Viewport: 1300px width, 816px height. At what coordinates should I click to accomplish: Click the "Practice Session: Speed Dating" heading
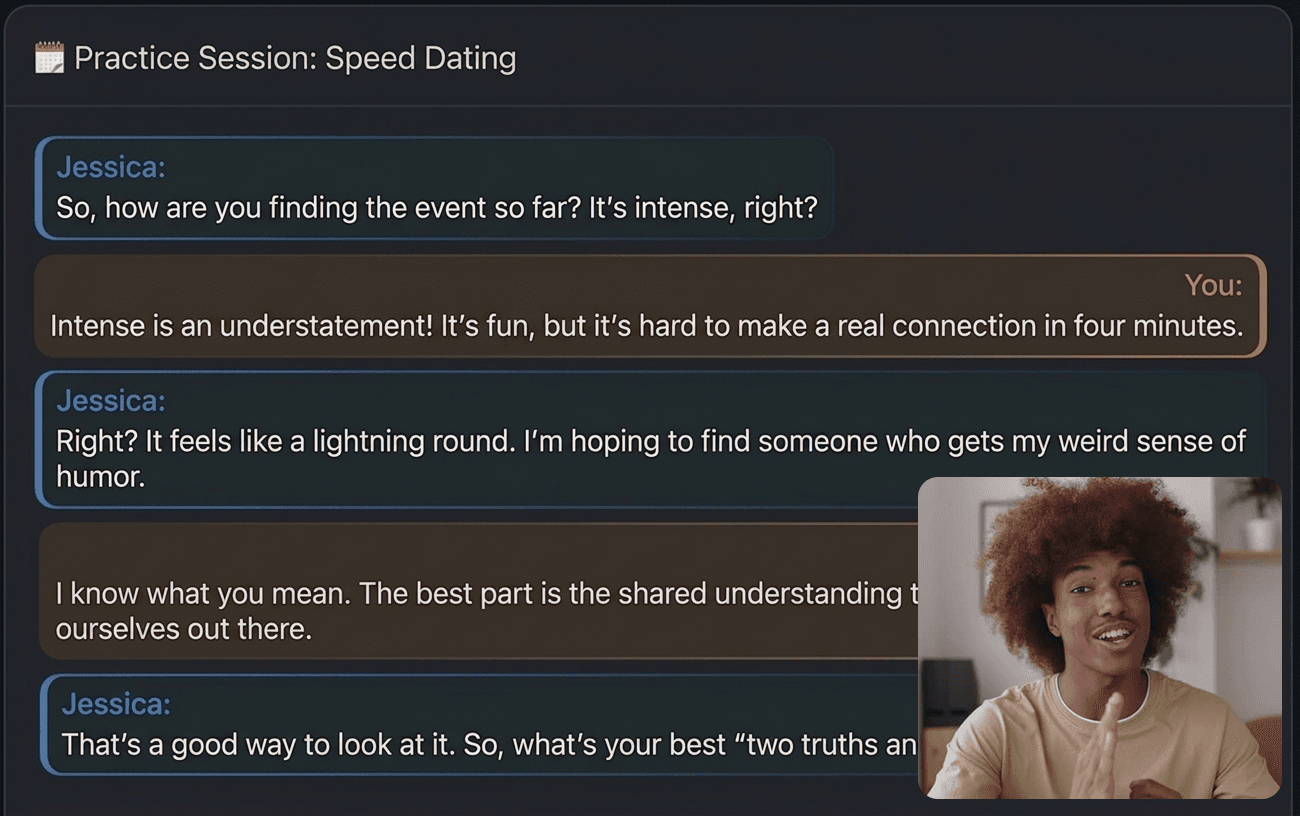(x=295, y=58)
